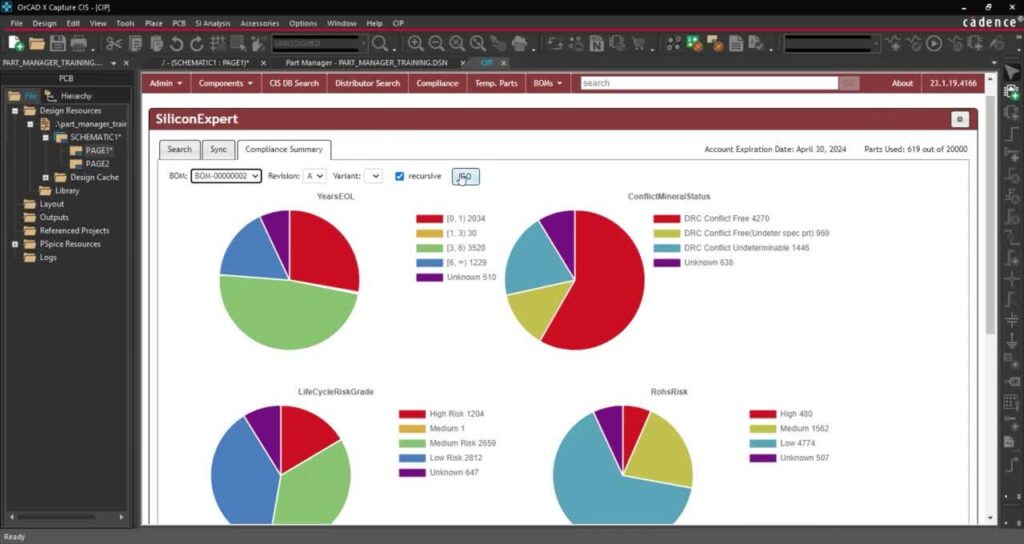The image size is (1024, 544).
Task: Click the play simulation icon
Action: [x=935, y=44]
